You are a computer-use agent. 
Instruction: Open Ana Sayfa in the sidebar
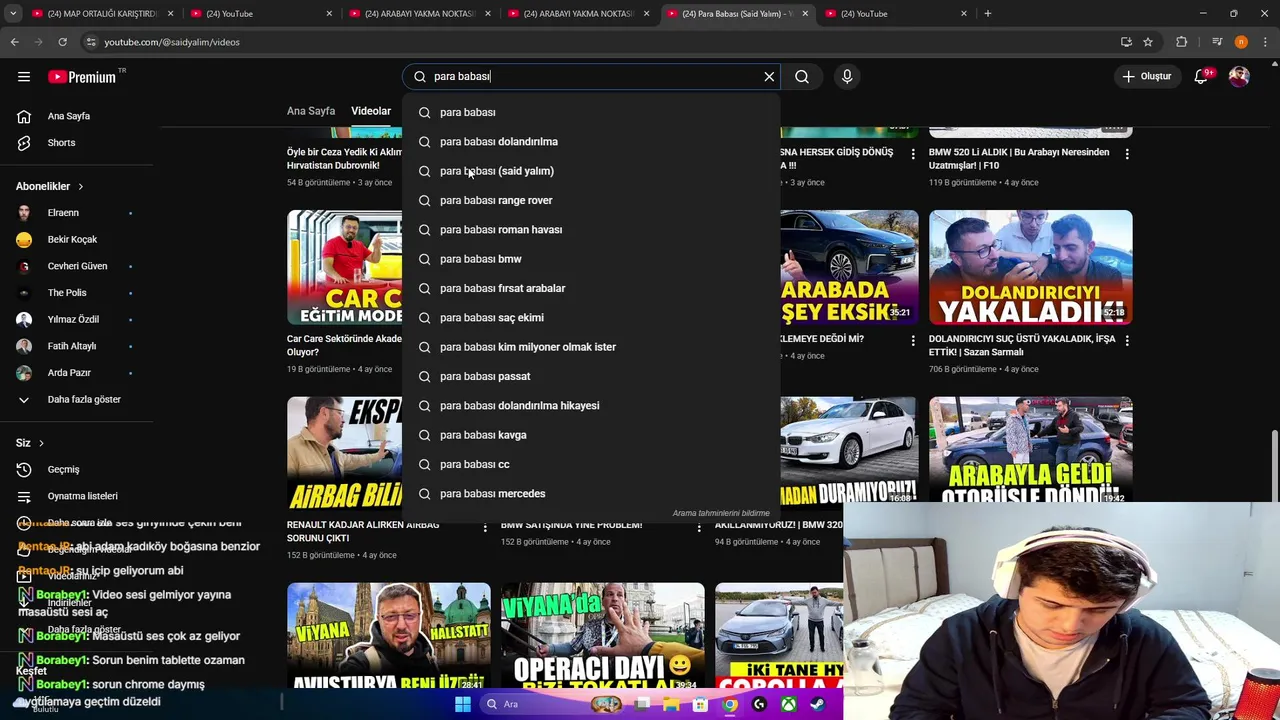[69, 116]
